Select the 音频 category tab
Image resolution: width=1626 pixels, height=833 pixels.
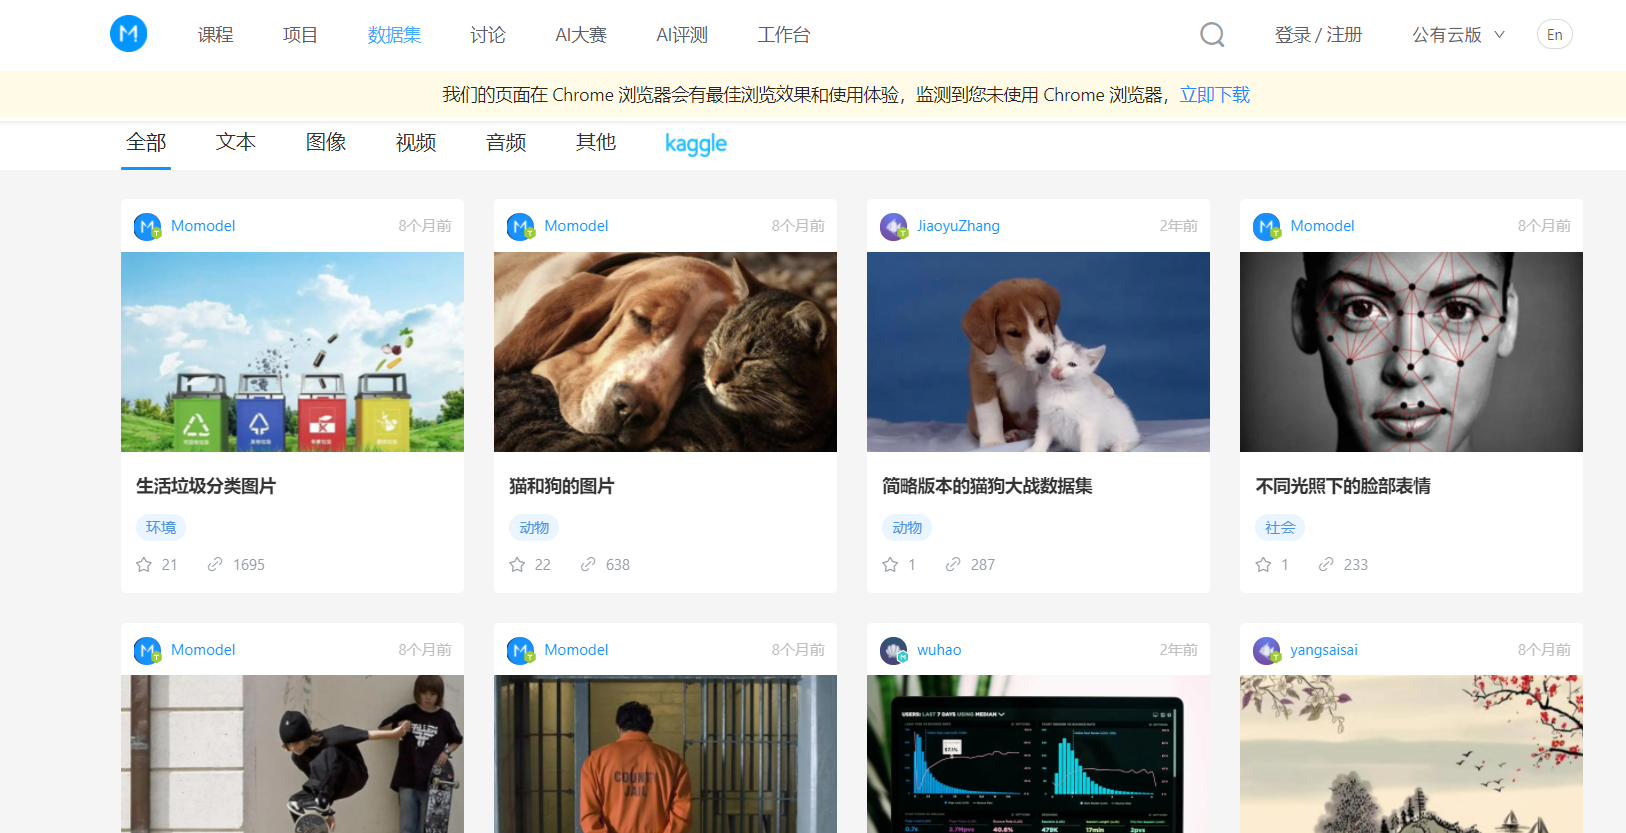506,143
